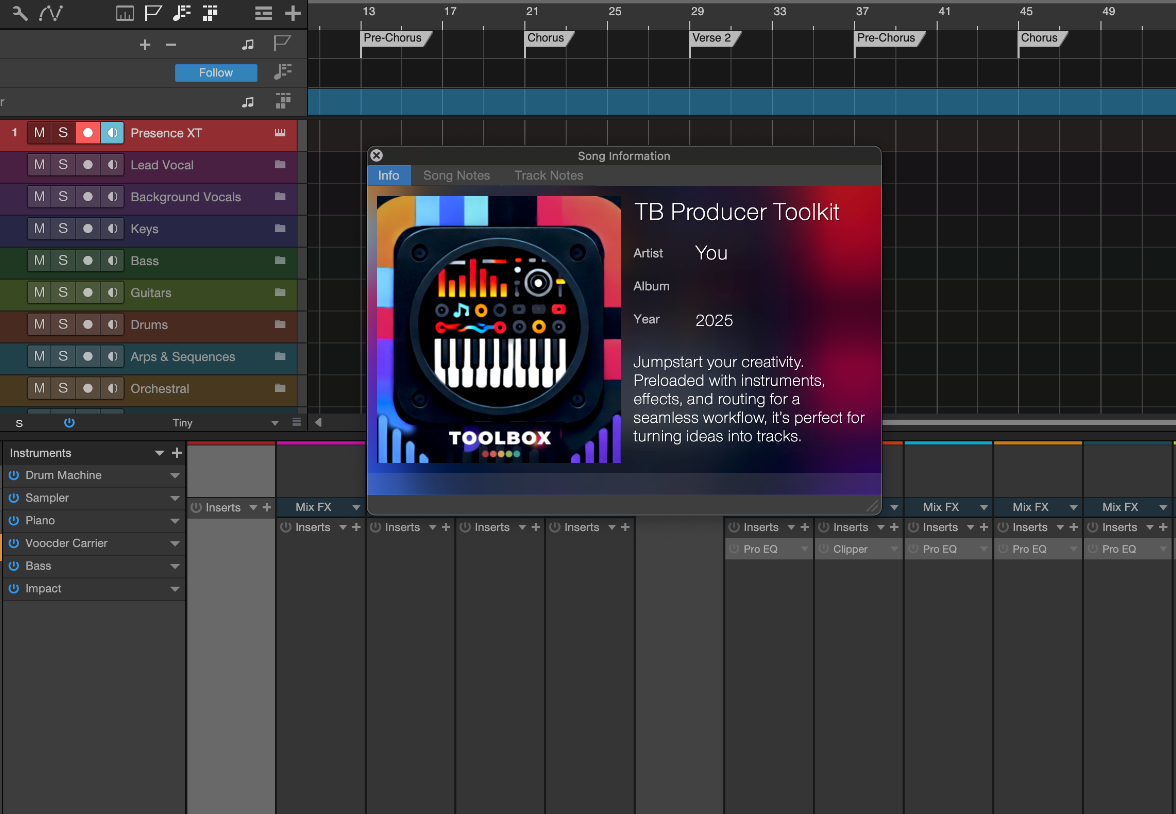1176x814 pixels.
Task: Solo the Guitars track
Action: pyautogui.click(x=63, y=292)
